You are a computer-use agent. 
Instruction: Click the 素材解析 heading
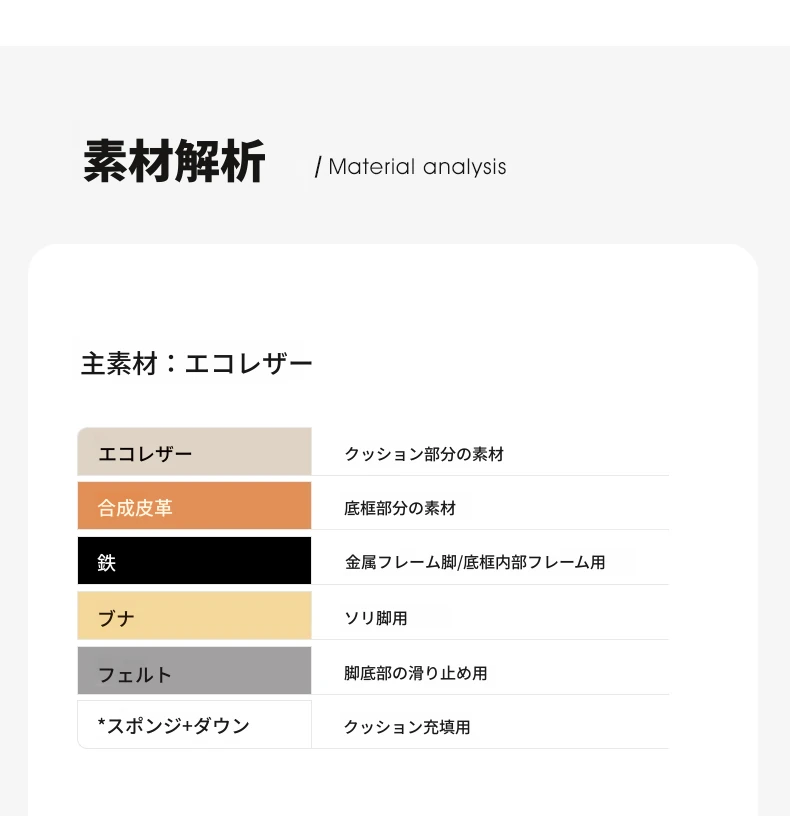click(174, 161)
